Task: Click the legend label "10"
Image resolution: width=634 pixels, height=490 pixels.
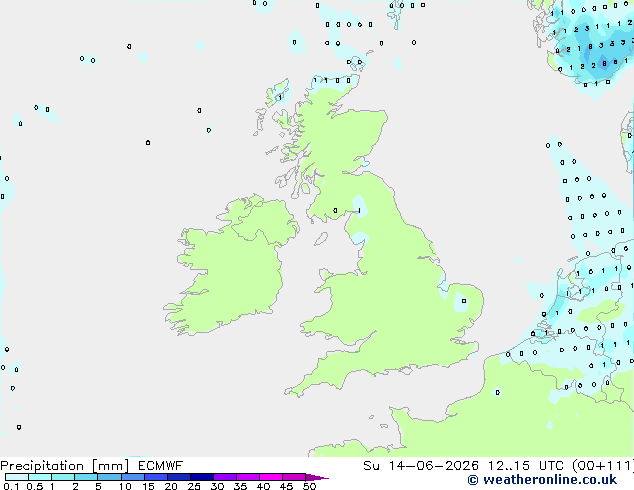Action: (x=125, y=486)
